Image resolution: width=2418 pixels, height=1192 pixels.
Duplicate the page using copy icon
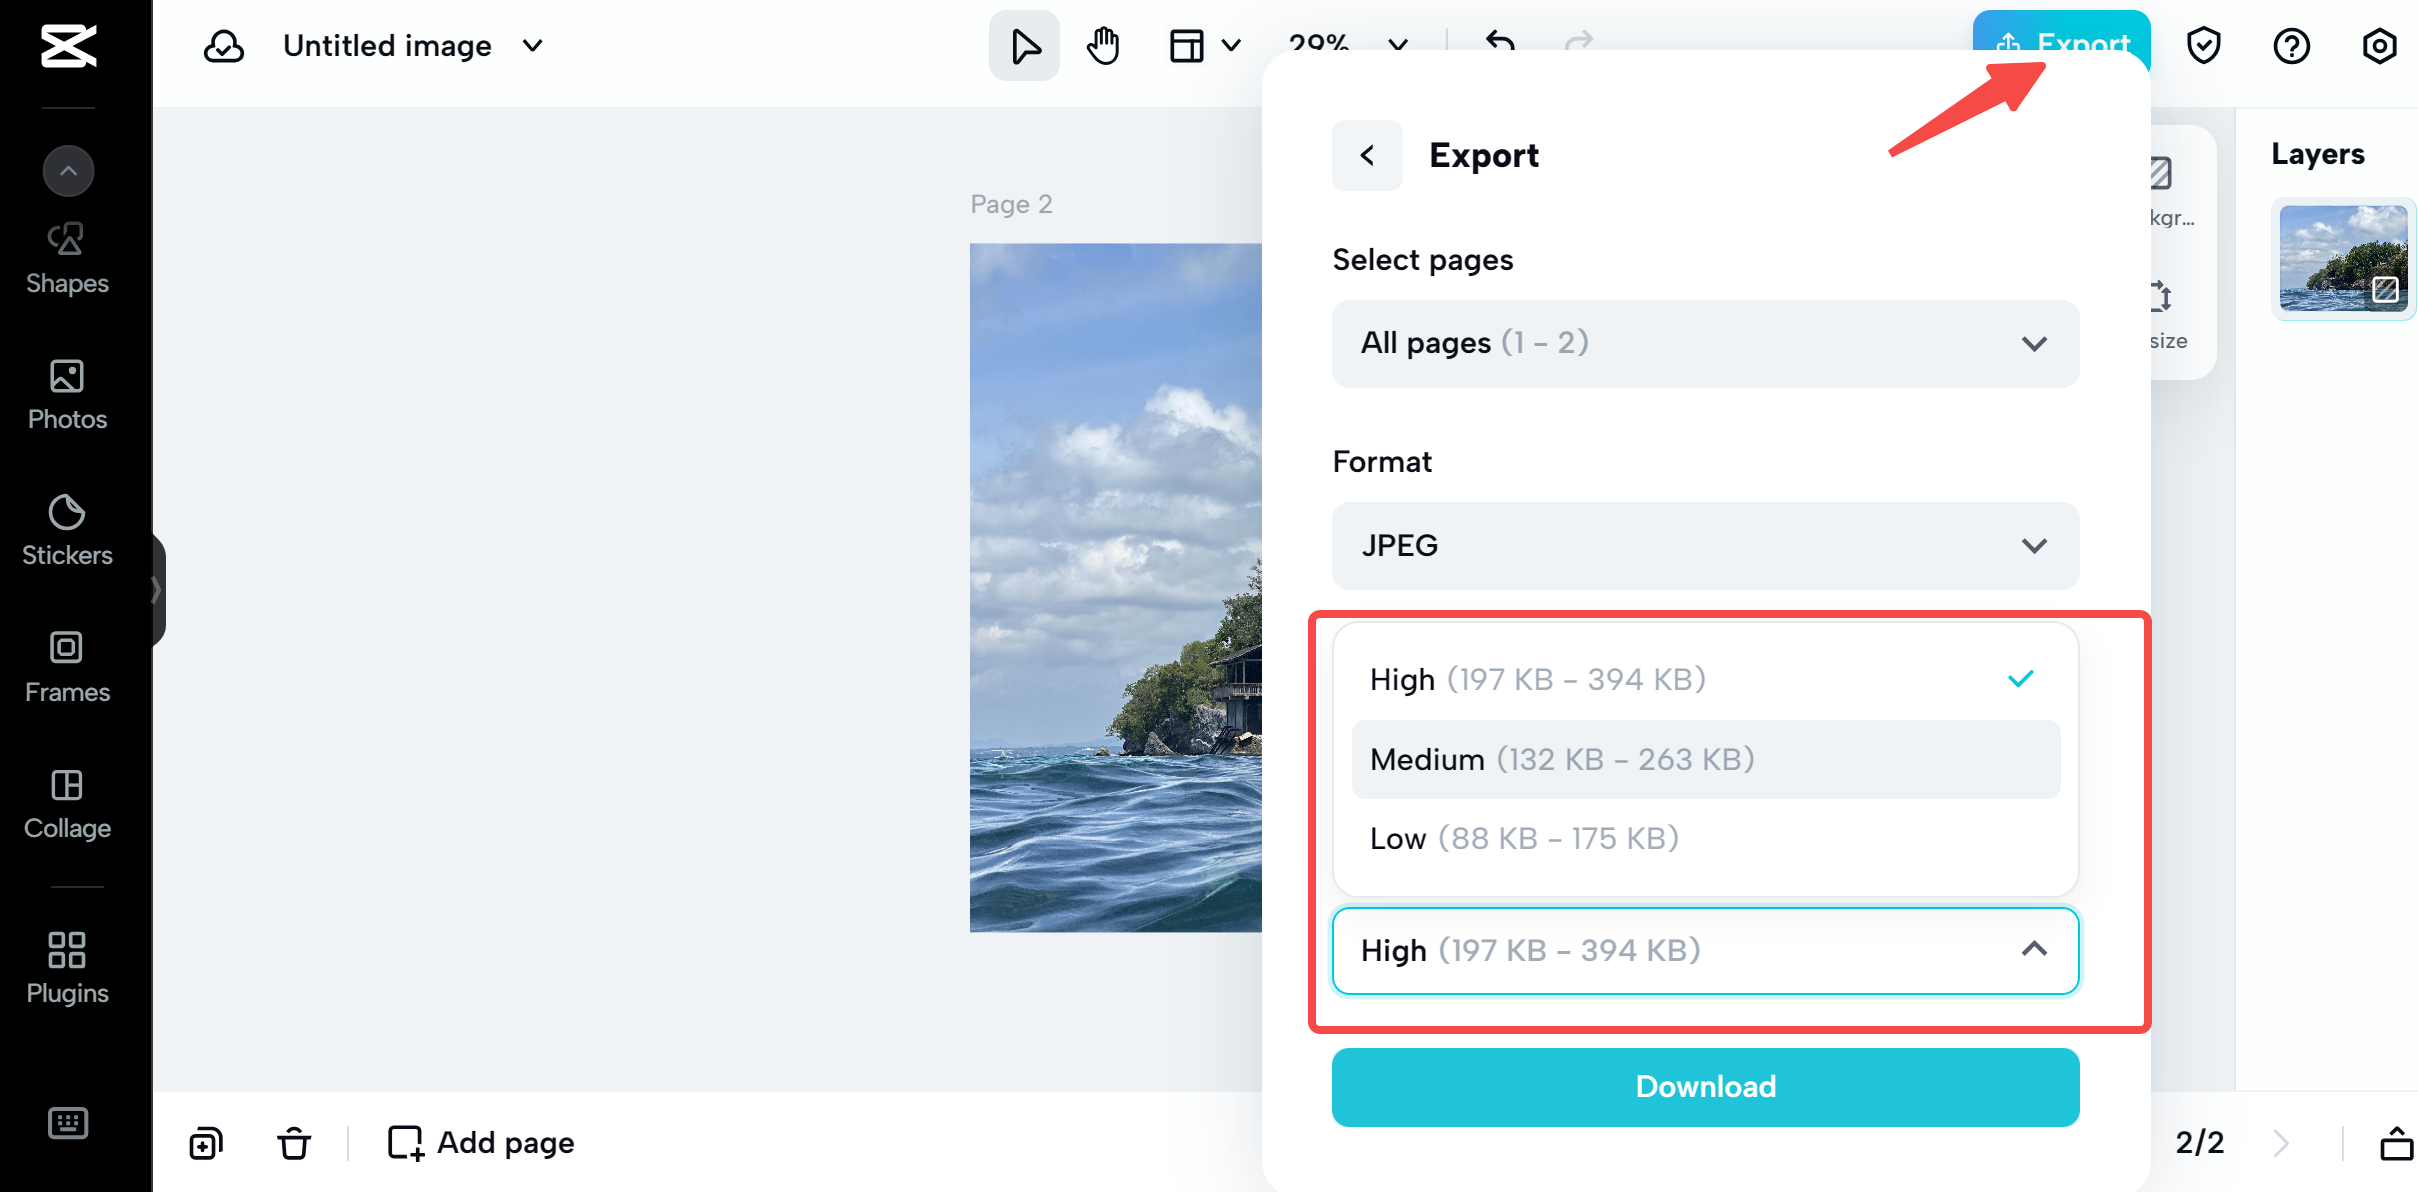coord(205,1143)
